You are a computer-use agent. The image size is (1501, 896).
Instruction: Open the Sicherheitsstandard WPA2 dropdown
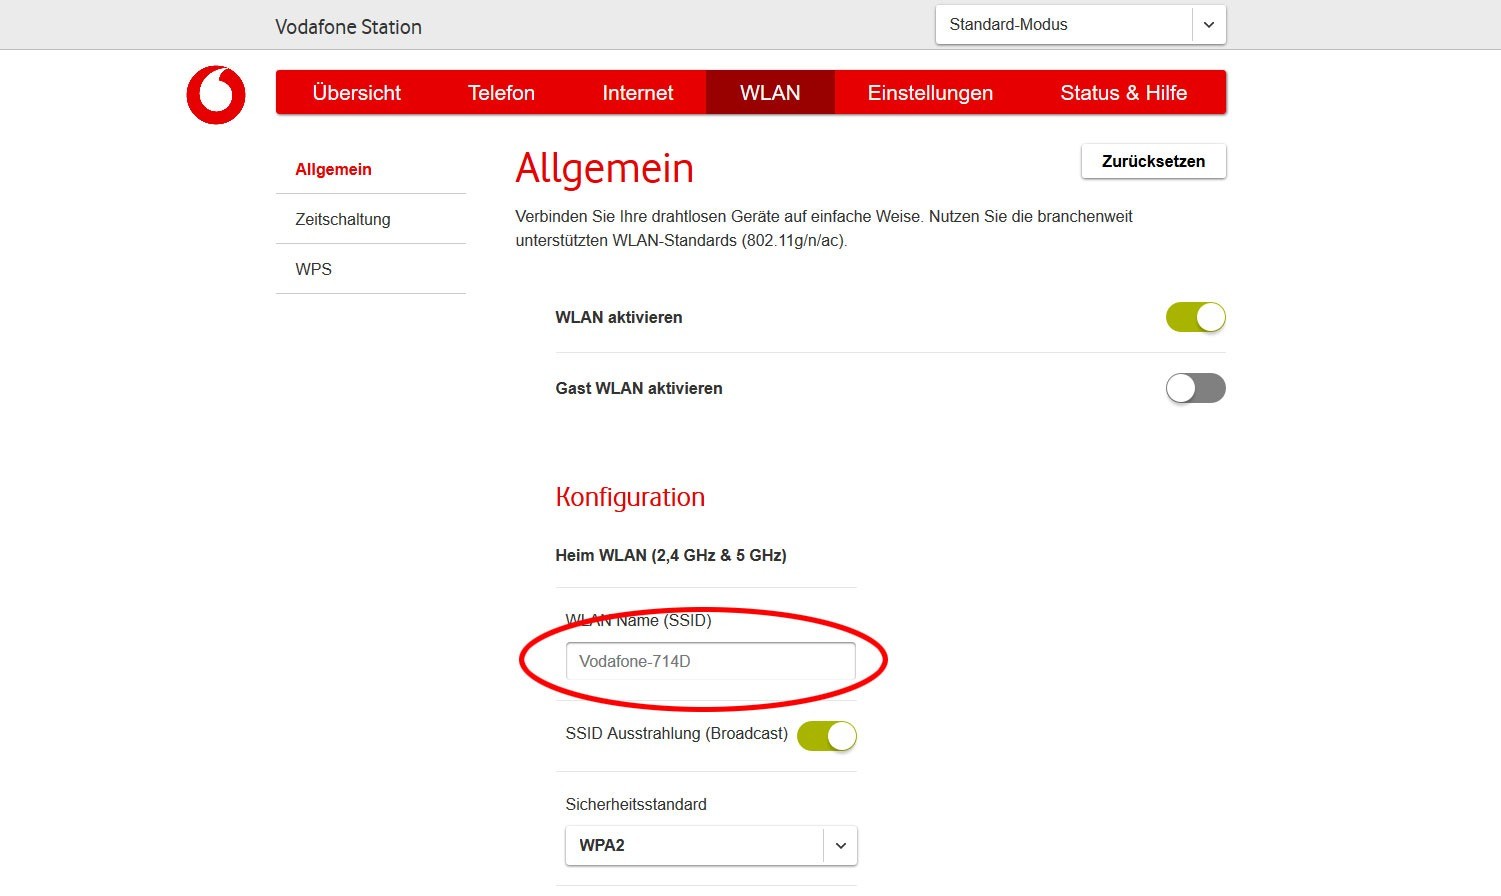711,845
